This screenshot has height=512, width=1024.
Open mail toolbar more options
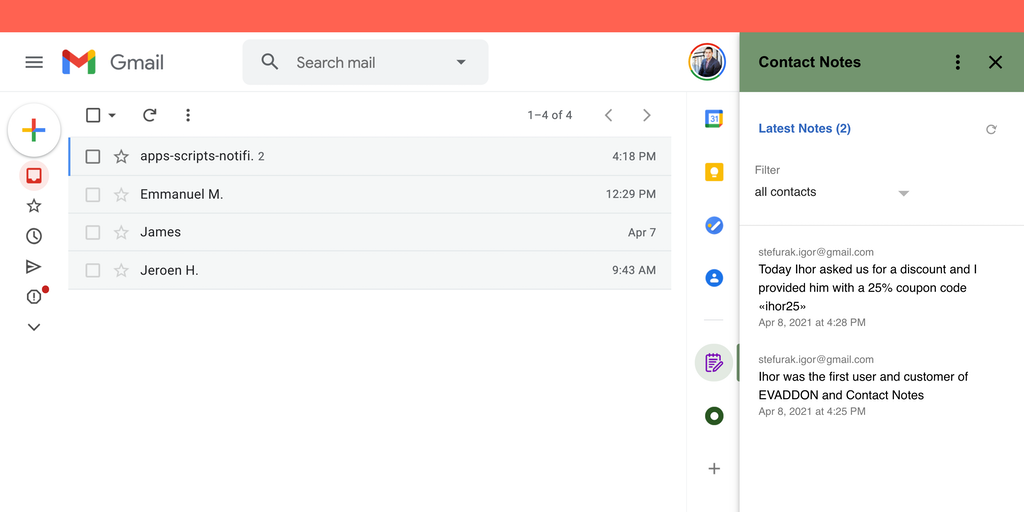(x=188, y=116)
